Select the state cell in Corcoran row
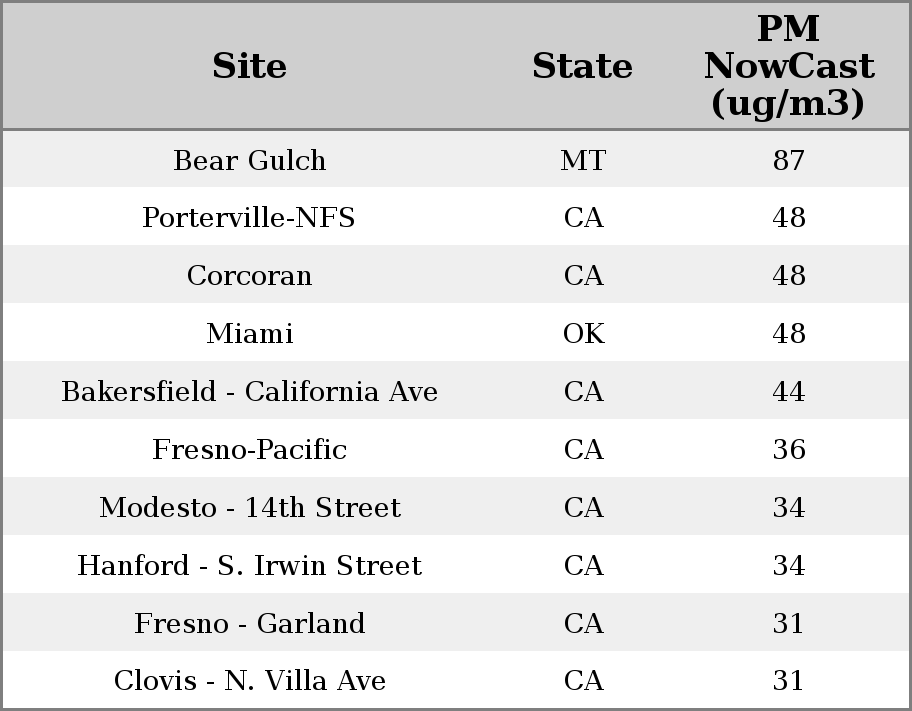This screenshot has width=912, height=711. click(583, 276)
